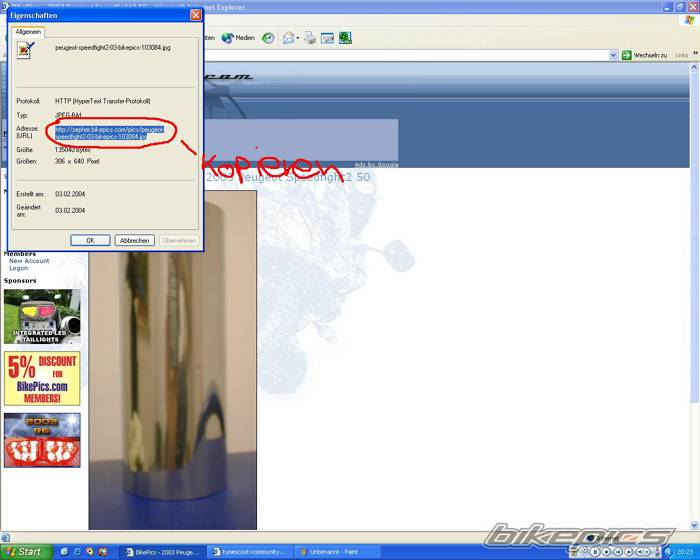Switch to Unbenannt - Paint taskbar button
Viewport: 700px width, 560px height.
point(338,552)
